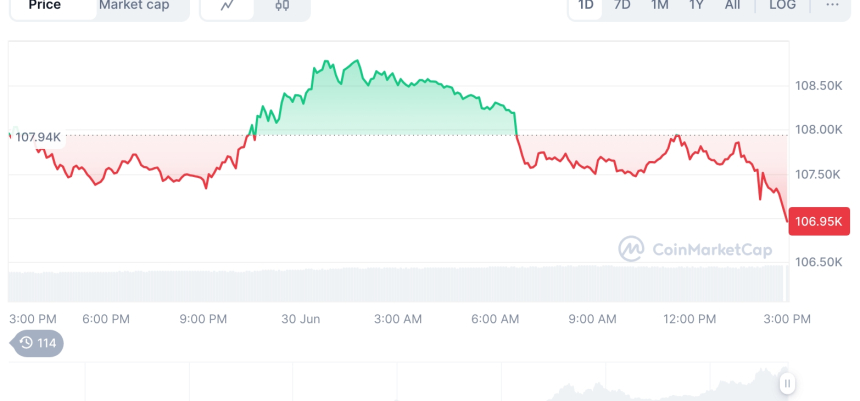
Task: Click the 12:00 PM time axis label
Action: pos(690,319)
